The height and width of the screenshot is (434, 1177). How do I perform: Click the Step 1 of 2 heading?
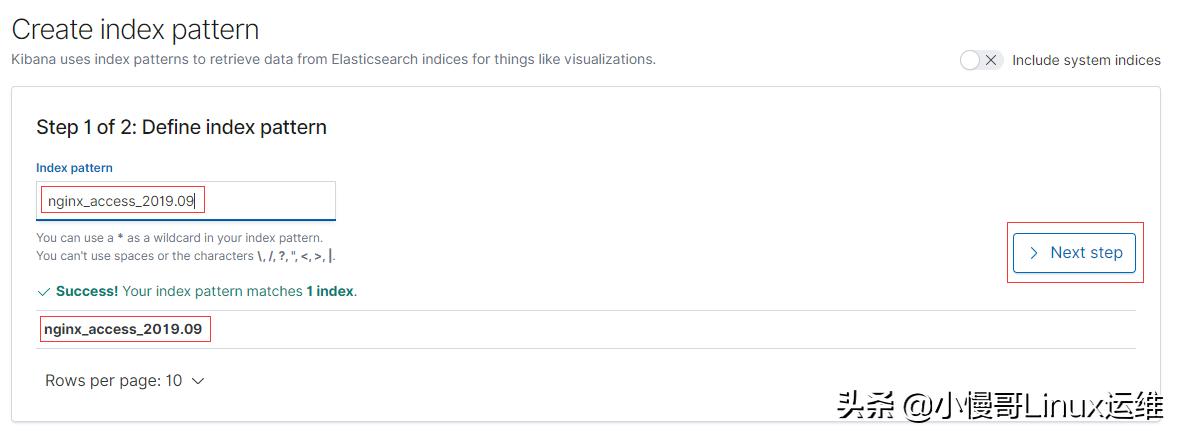181,127
